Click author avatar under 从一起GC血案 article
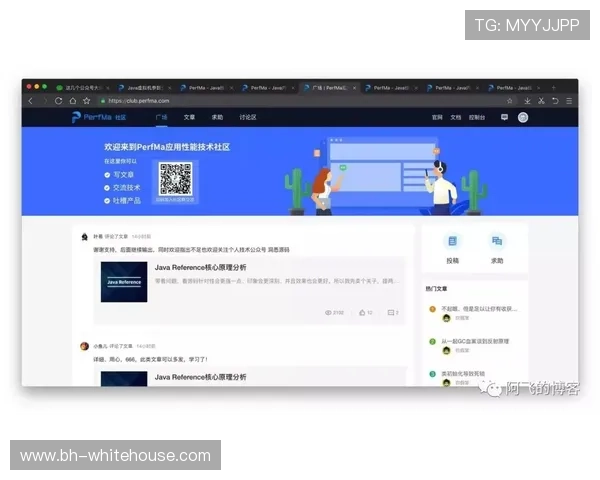The height and width of the screenshot is (480, 600). point(446,350)
